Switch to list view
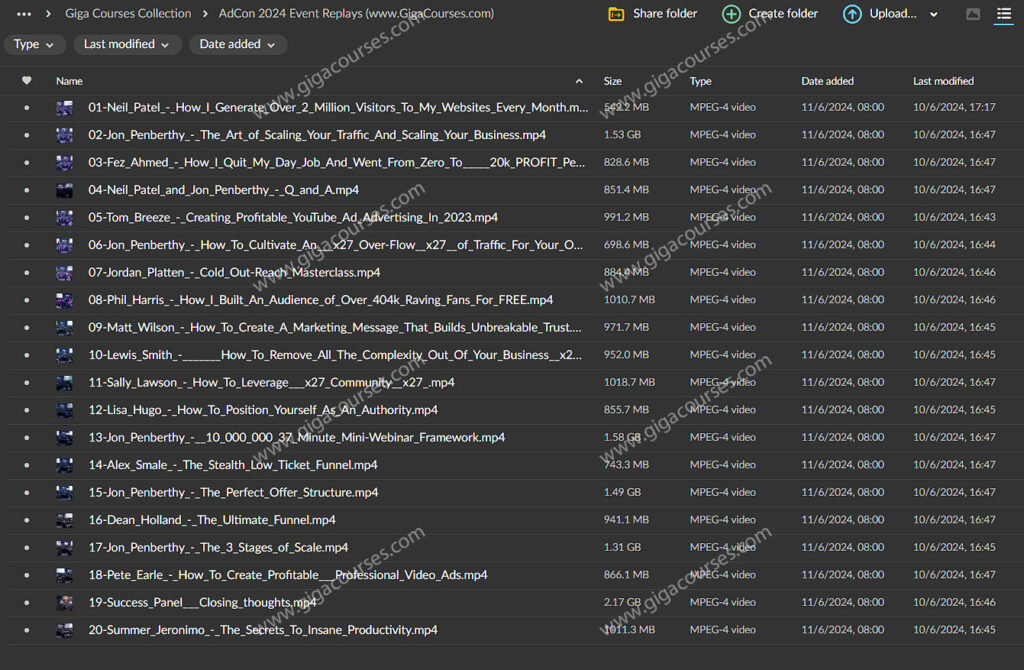 point(1003,14)
